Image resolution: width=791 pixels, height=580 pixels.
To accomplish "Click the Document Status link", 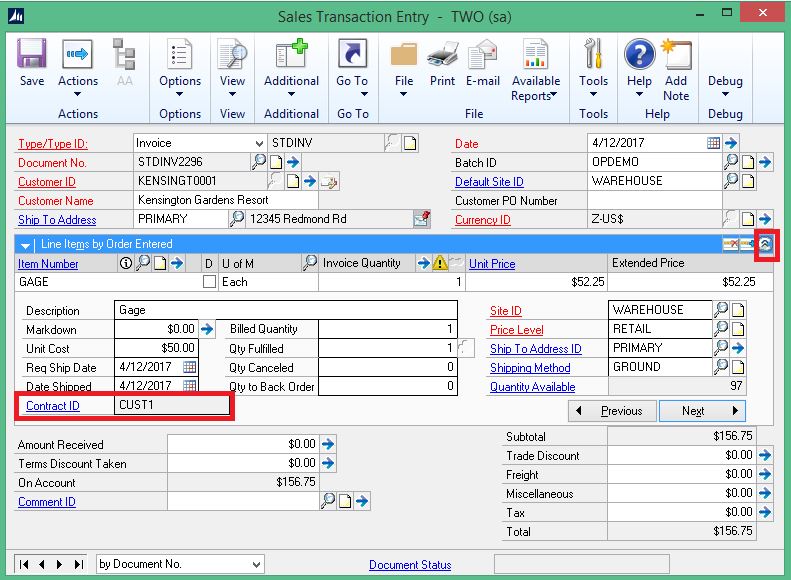I will (410, 565).
